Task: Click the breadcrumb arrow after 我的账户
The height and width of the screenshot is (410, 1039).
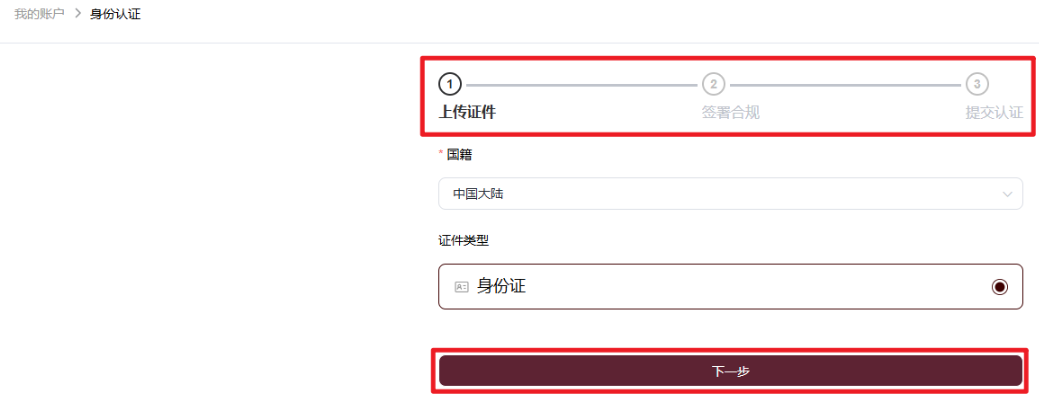Action: [78, 14]
